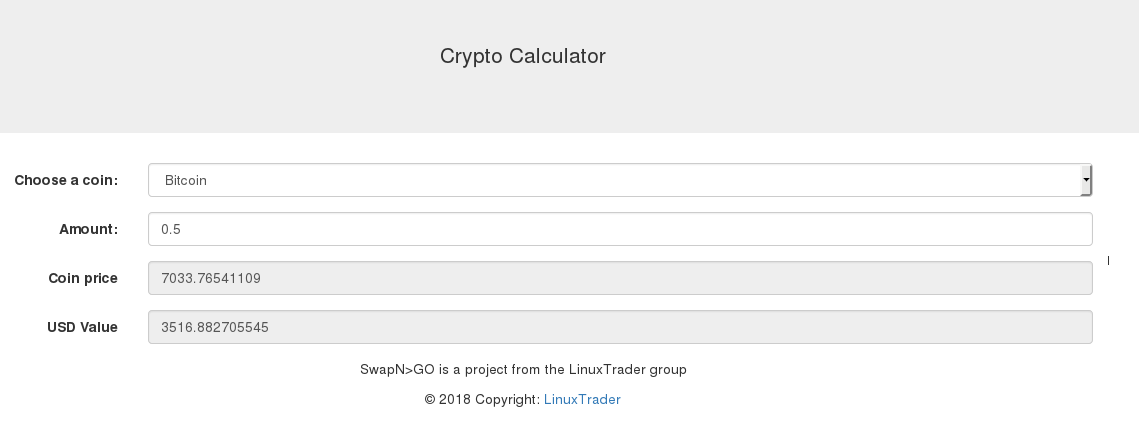1139x440 pixels.
Task: Click the USD Value output field
Action: coord(619,327)
